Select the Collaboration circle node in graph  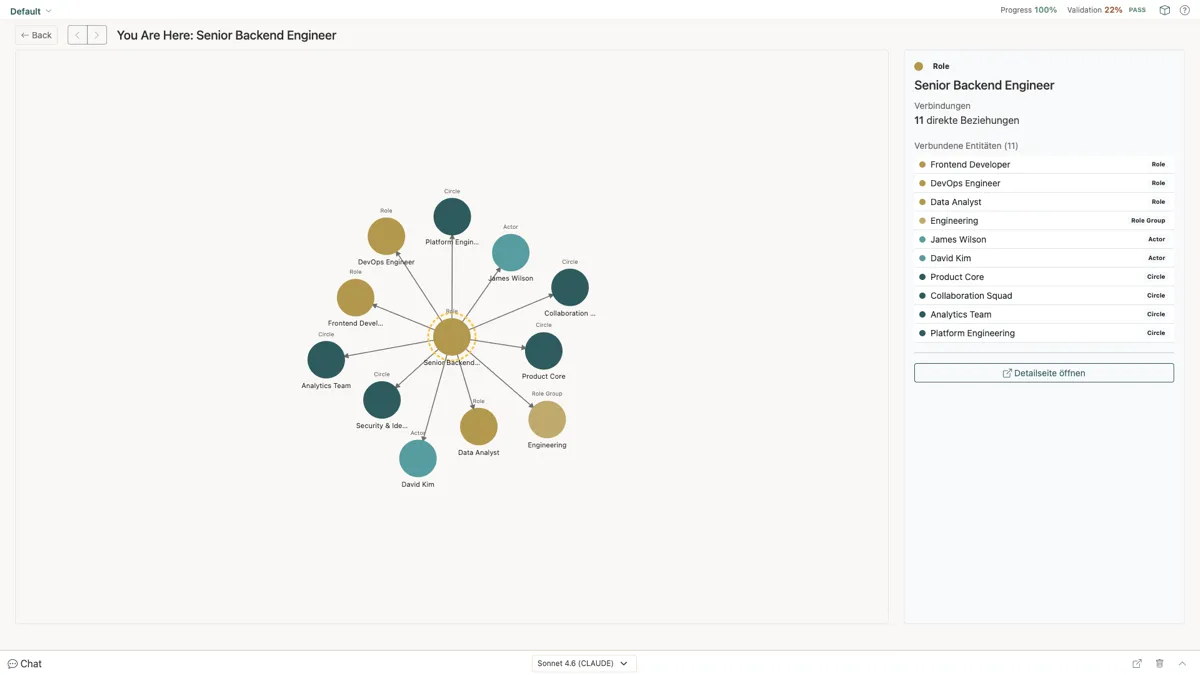[x=570, y=288]
